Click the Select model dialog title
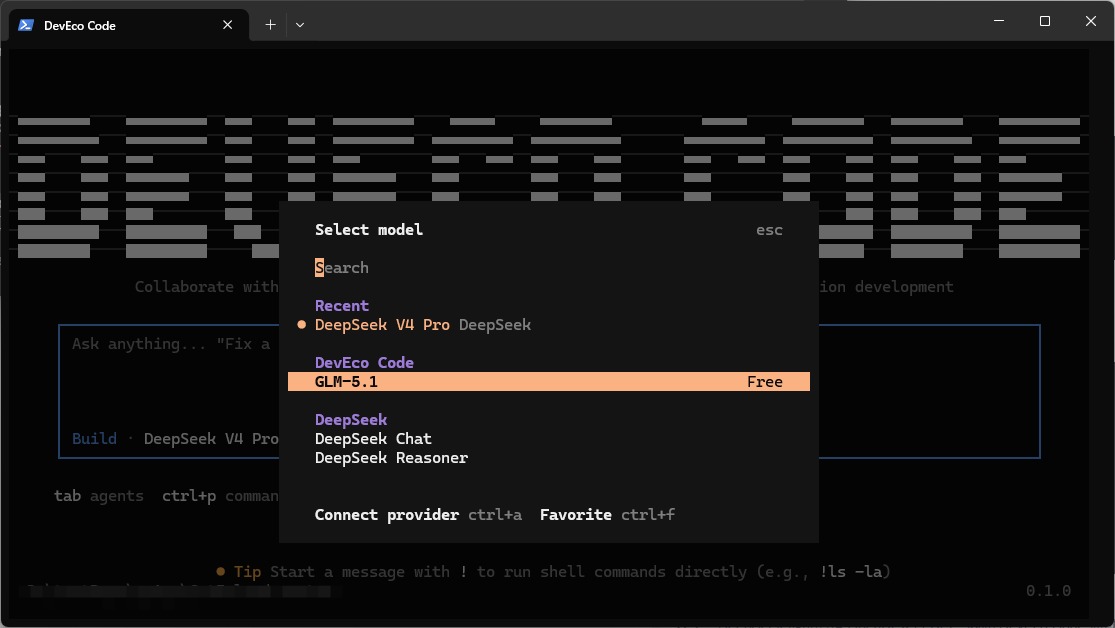 click(x=368, y=230)
